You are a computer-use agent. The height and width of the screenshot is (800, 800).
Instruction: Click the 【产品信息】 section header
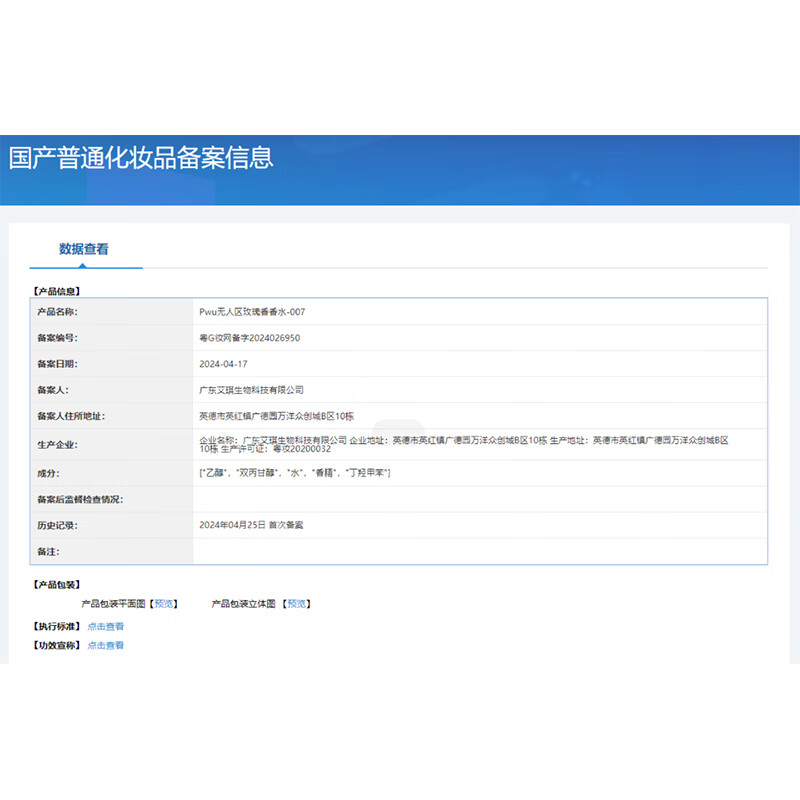pos(54,291)
